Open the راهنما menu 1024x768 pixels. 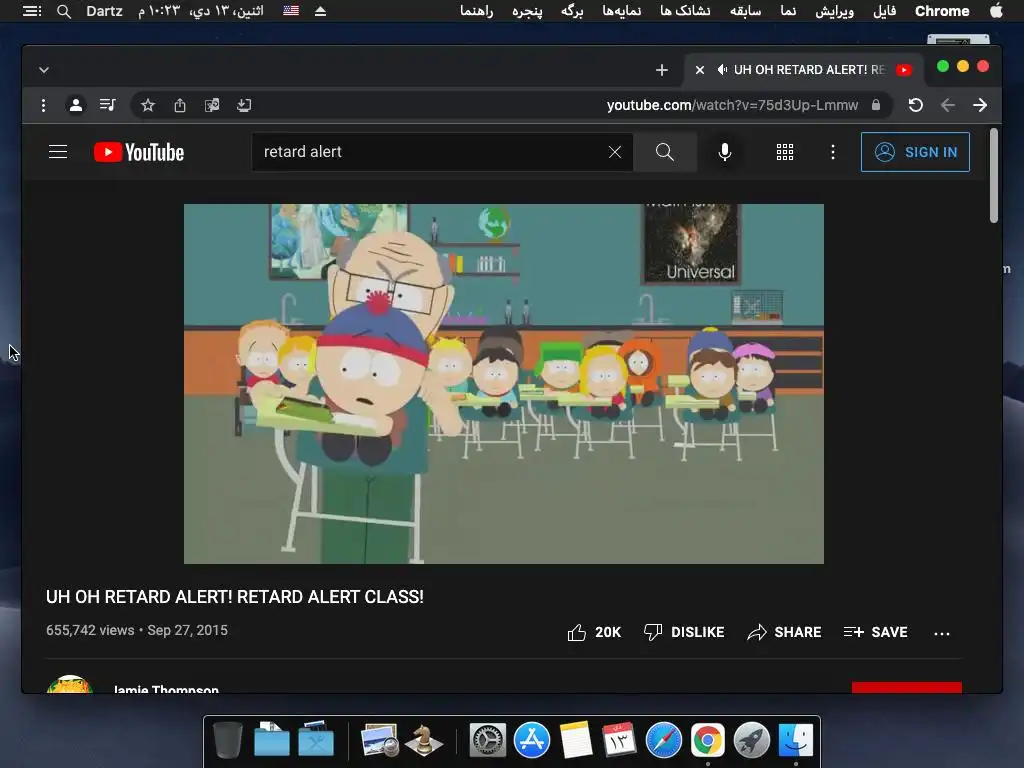(477, 11)
